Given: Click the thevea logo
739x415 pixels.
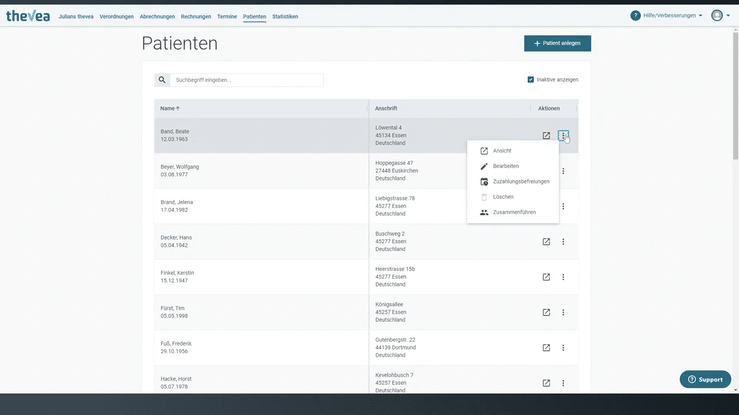Looking at the screenshot, I should pyautogui.click(x=28, y=16).
